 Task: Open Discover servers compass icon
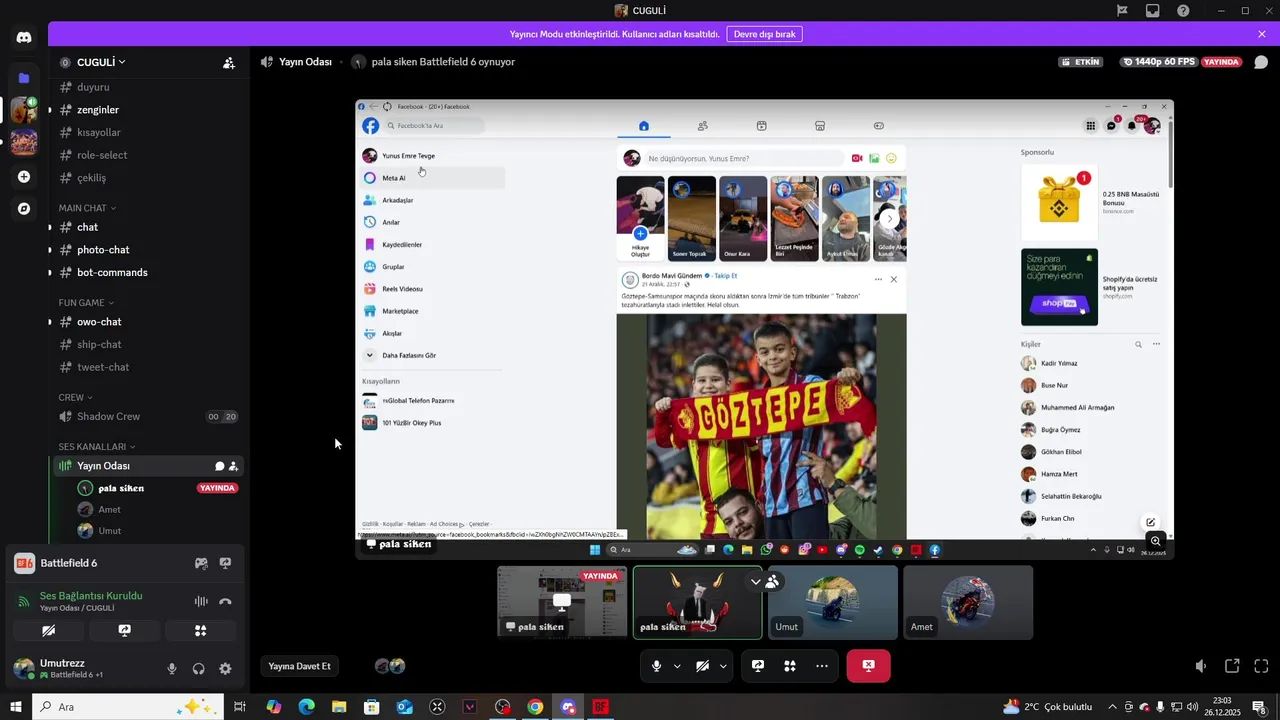(24, 209)
